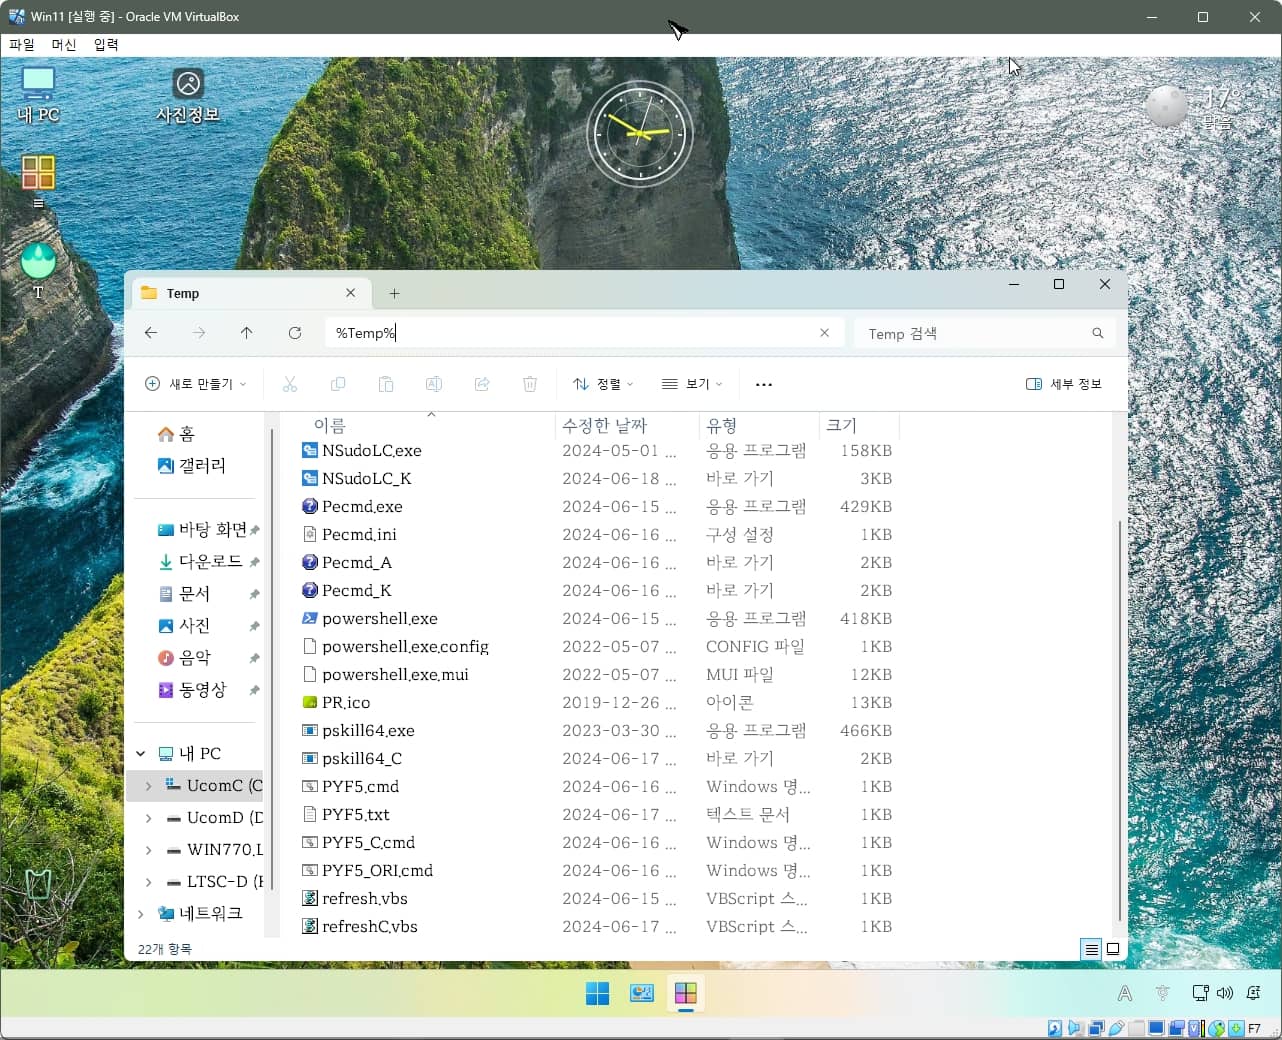Open the more options ellipsis menu

764,384
